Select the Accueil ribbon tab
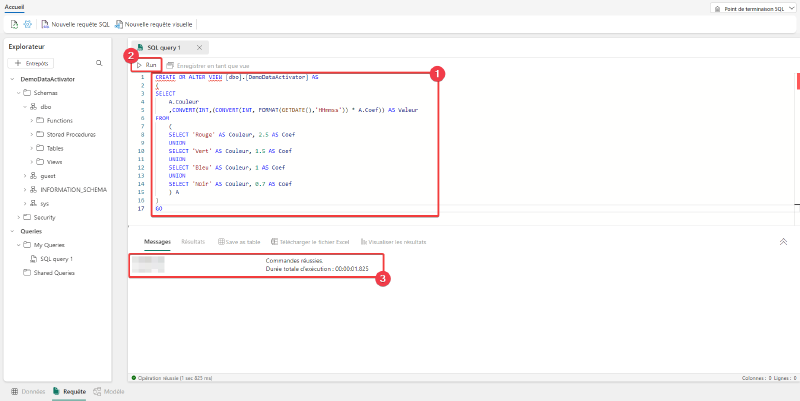This screenshot has height=401, width=800. point(14,6)
